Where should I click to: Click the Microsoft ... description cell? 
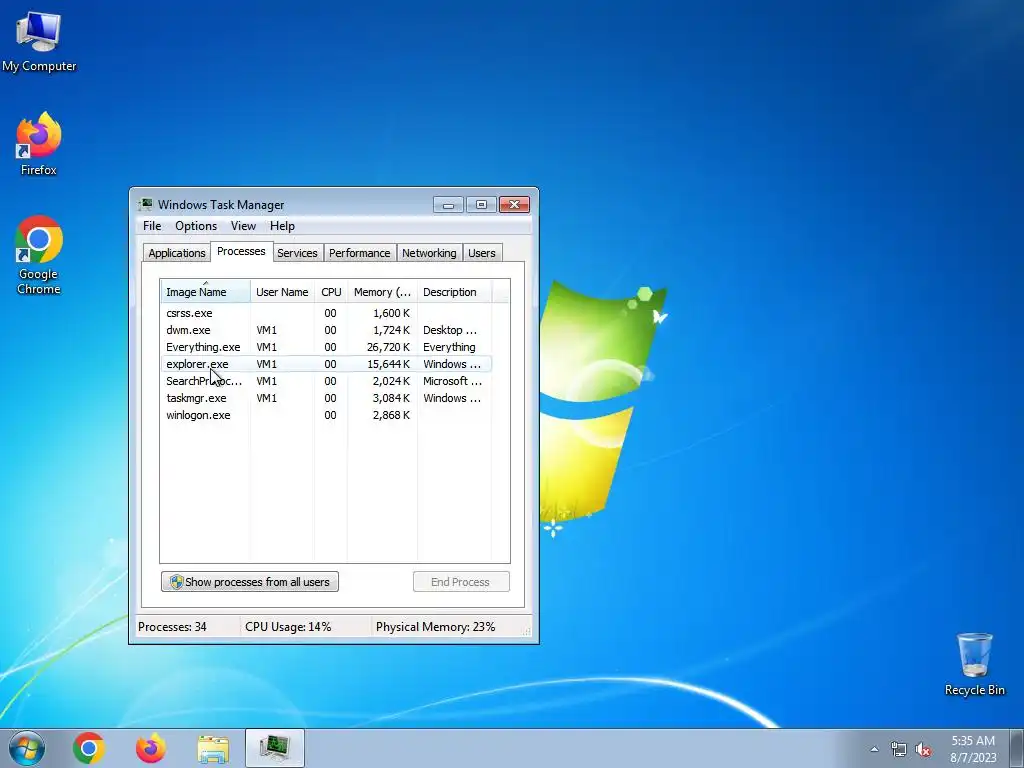pyautogui.click(x=452, y=381)
